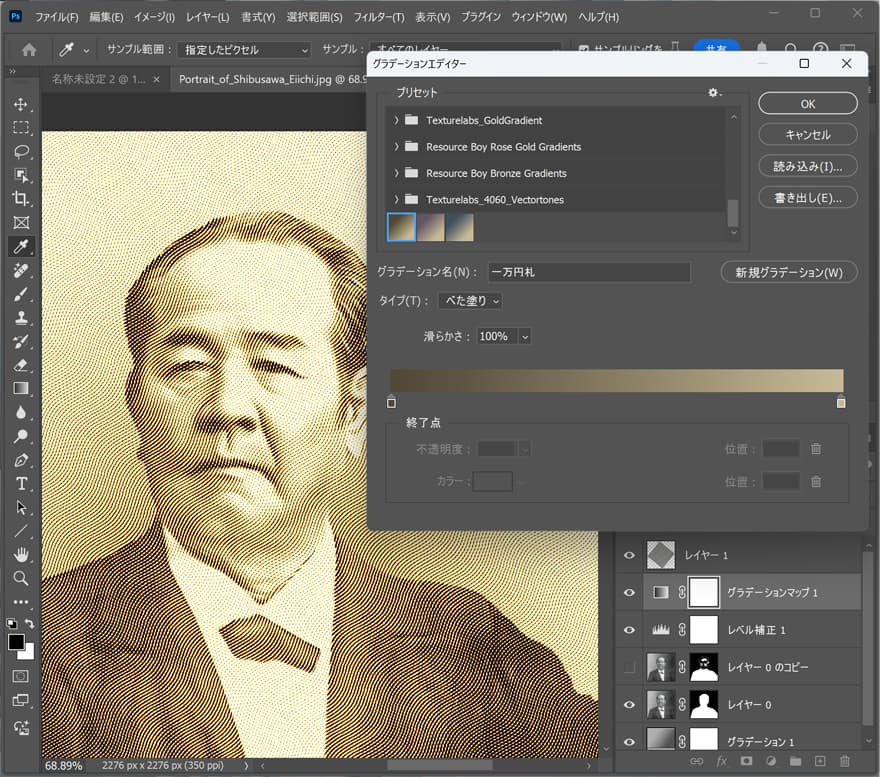This screenshot has height=777, width=880.
Task: Select the Rectangular Marquee tool
Action: (21, 128)
